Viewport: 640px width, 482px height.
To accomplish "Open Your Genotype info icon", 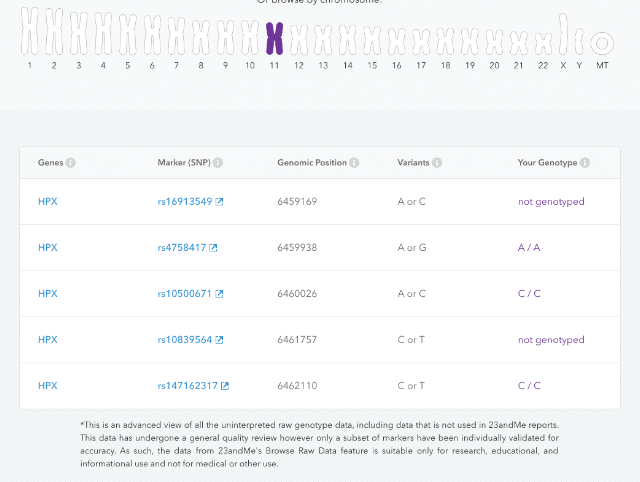I will click(584, 163).
